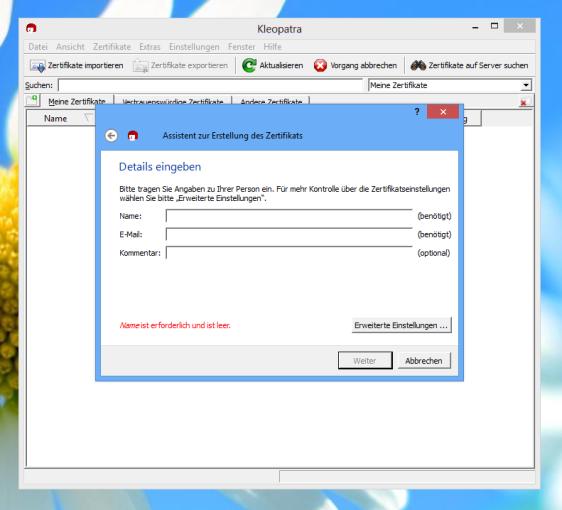Click the red close-tab icon on the tab bar

523,103
